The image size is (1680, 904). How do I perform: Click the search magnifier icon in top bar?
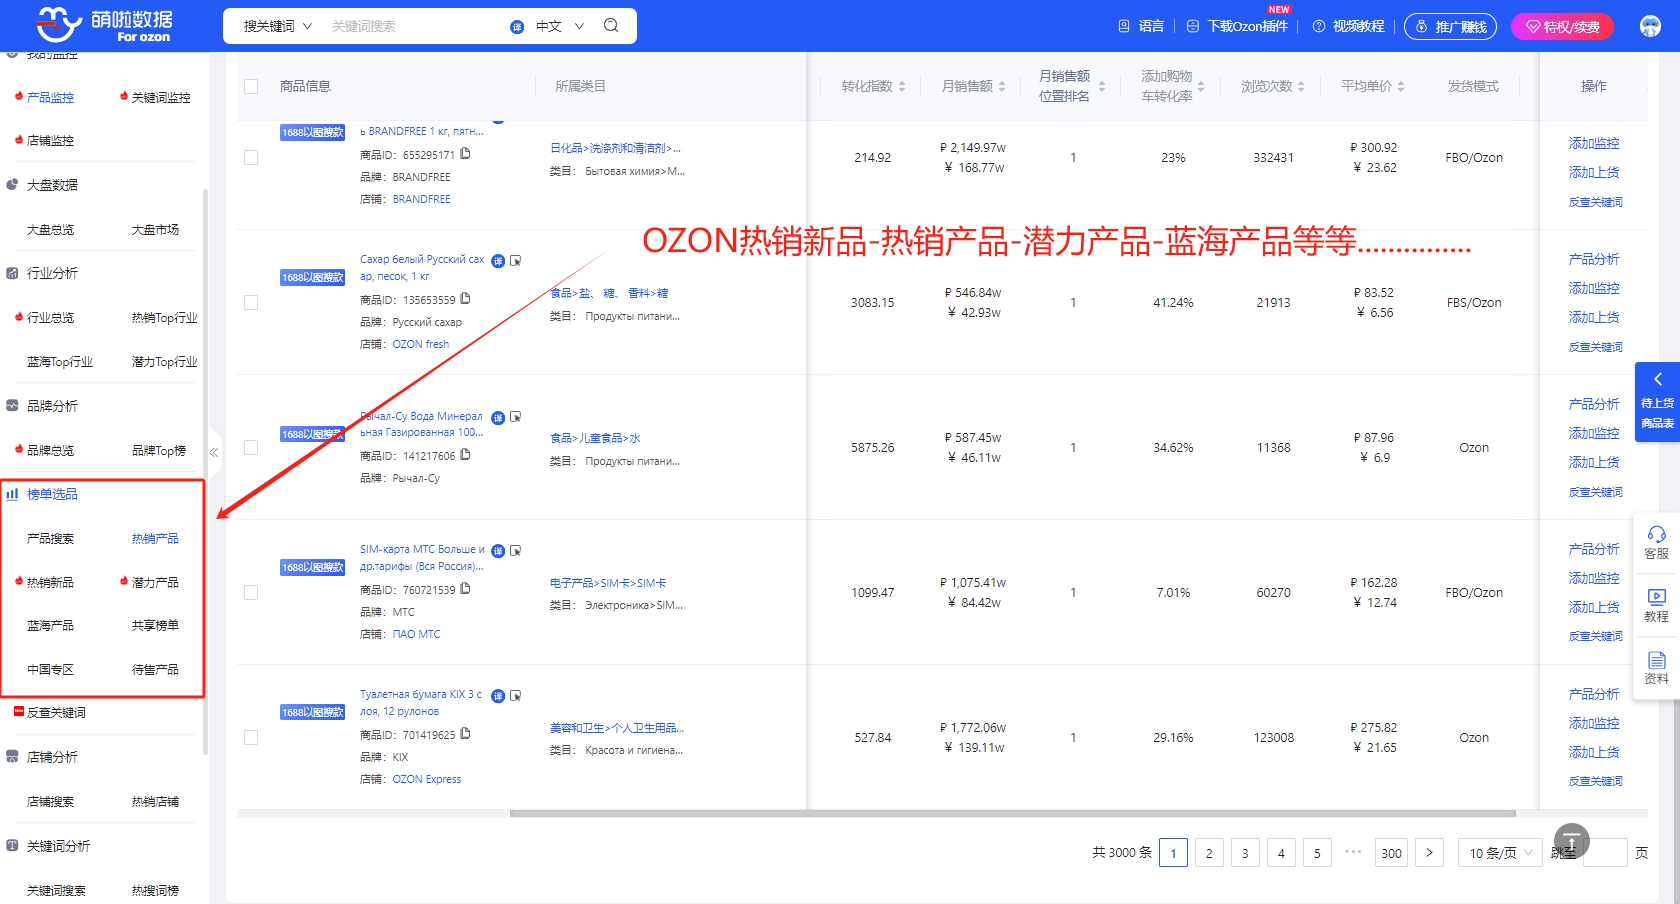pos(611,25)
